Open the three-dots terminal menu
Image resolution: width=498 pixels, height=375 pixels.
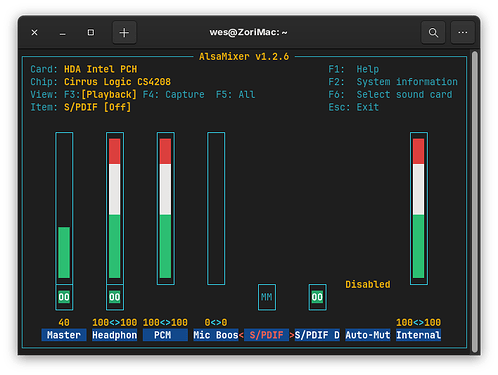463,32
